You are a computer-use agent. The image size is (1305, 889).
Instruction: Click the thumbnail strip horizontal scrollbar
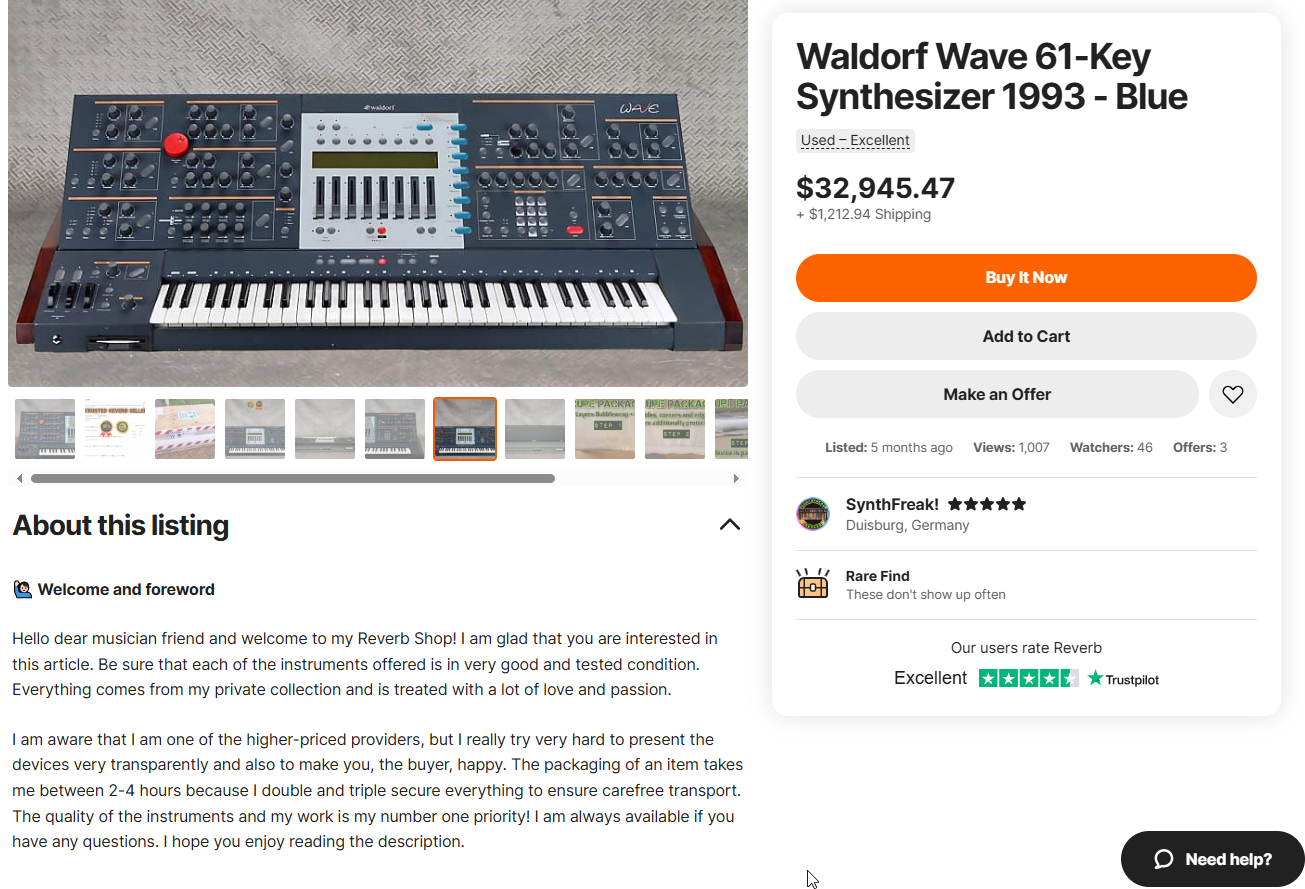[293, 479]
